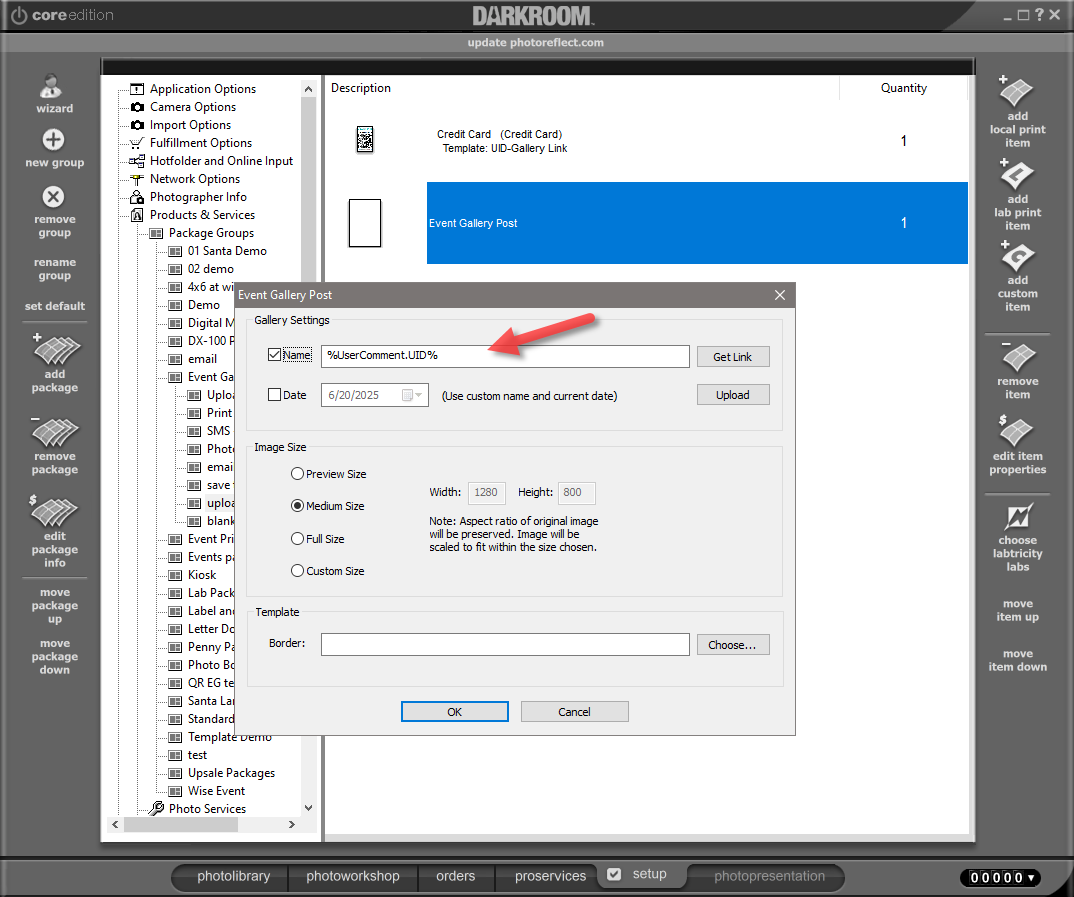
Task: Select Upsale Packages tree item
Action: (231, 773)
